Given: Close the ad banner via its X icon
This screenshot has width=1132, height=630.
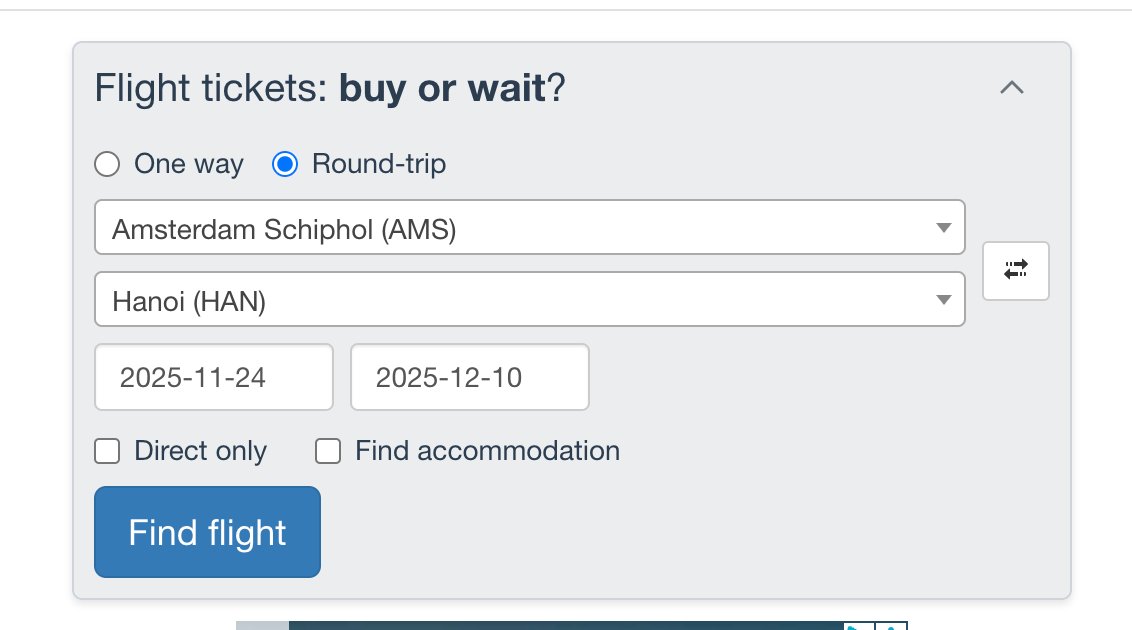Looking at the screenshot, I should click(892, 626).
